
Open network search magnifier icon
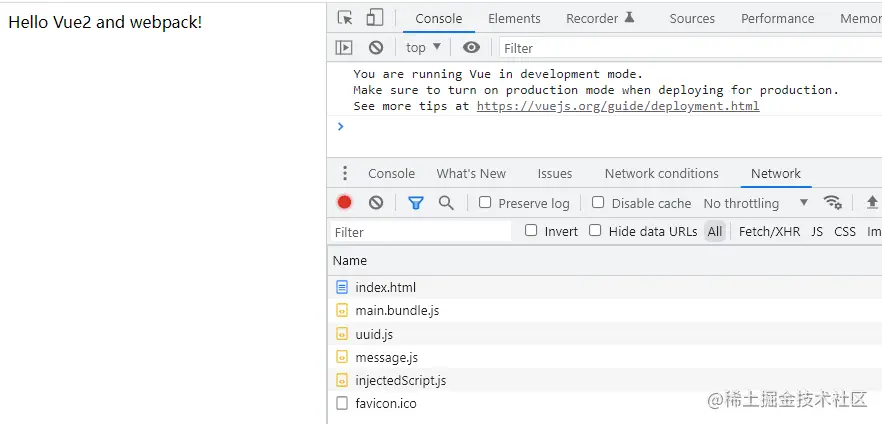pos(446,203)
